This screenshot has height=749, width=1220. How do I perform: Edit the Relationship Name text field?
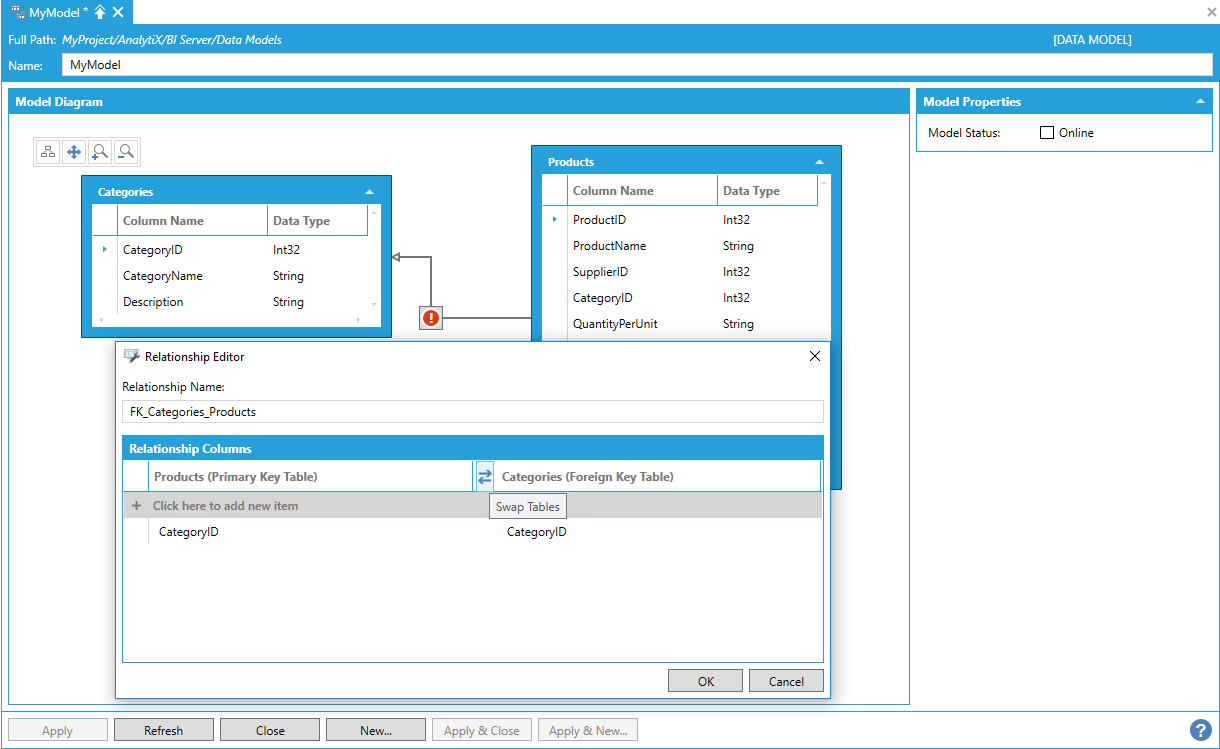click(472, 412)
